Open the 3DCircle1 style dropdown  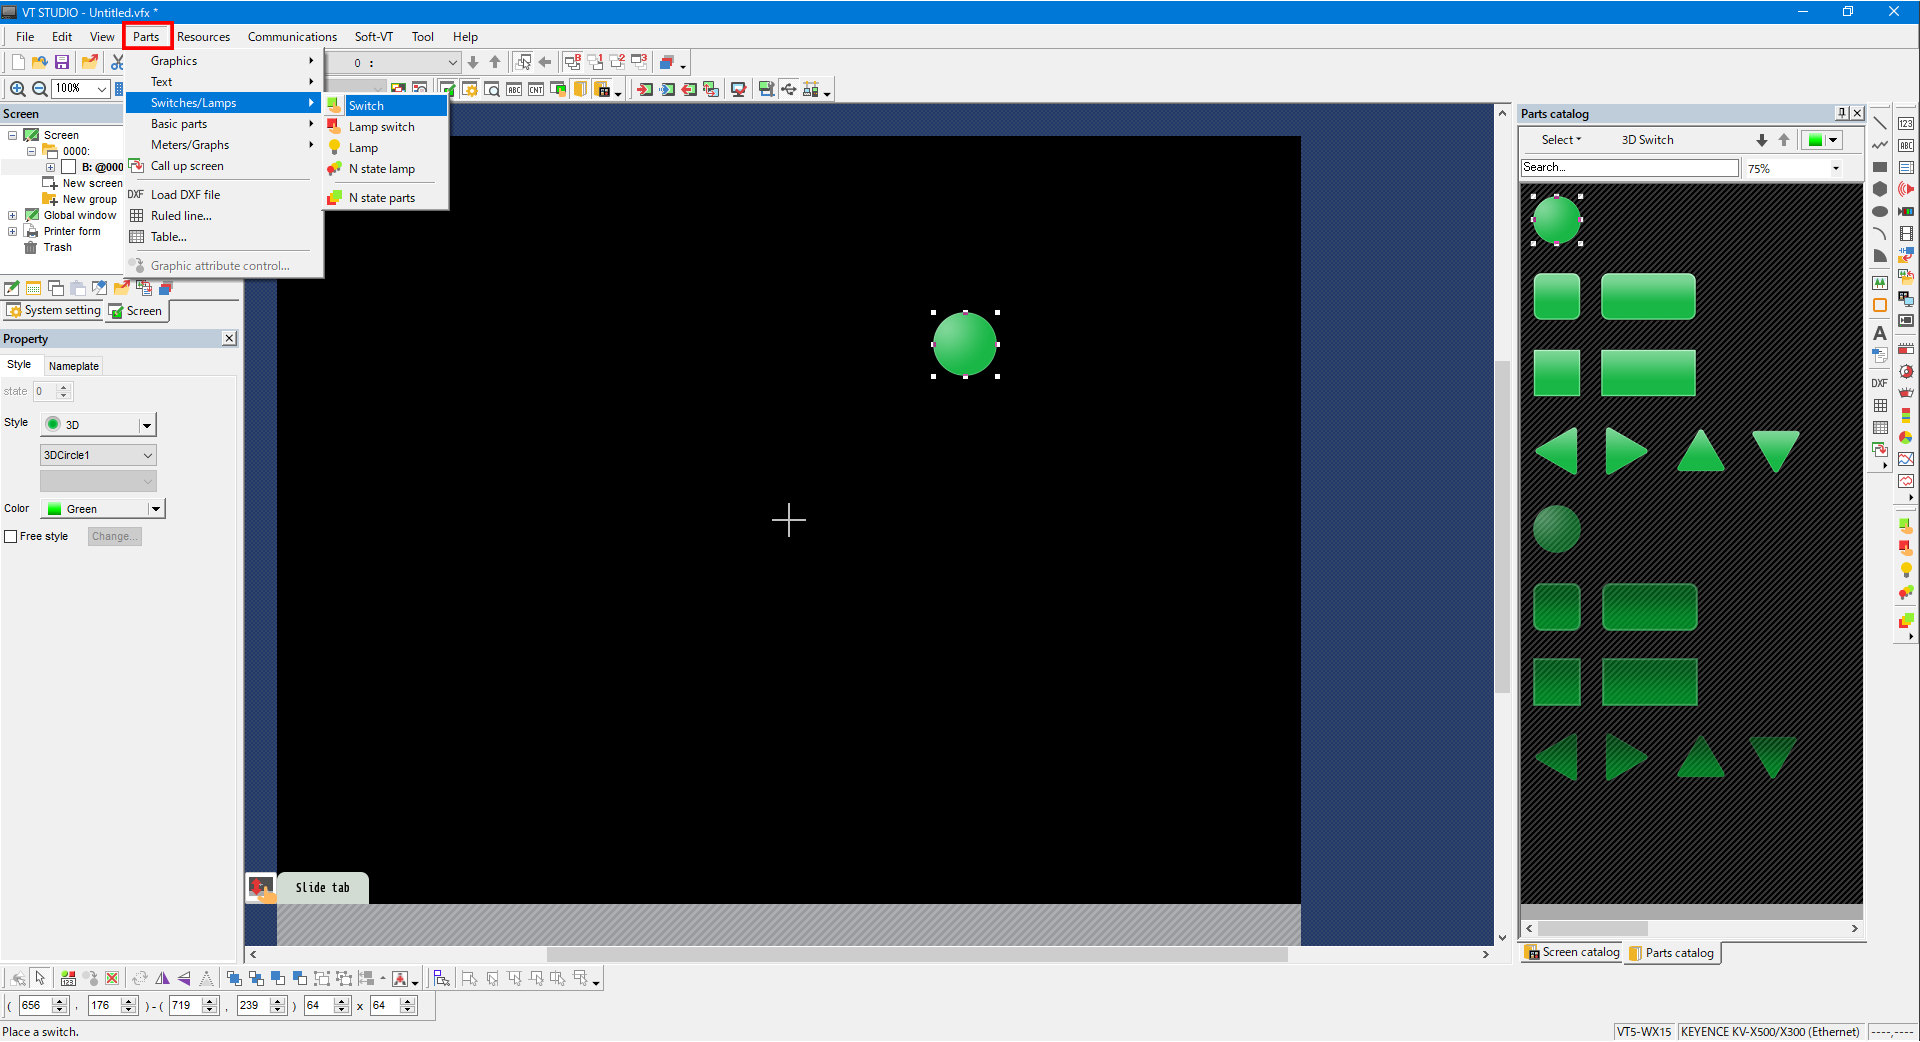148,455
